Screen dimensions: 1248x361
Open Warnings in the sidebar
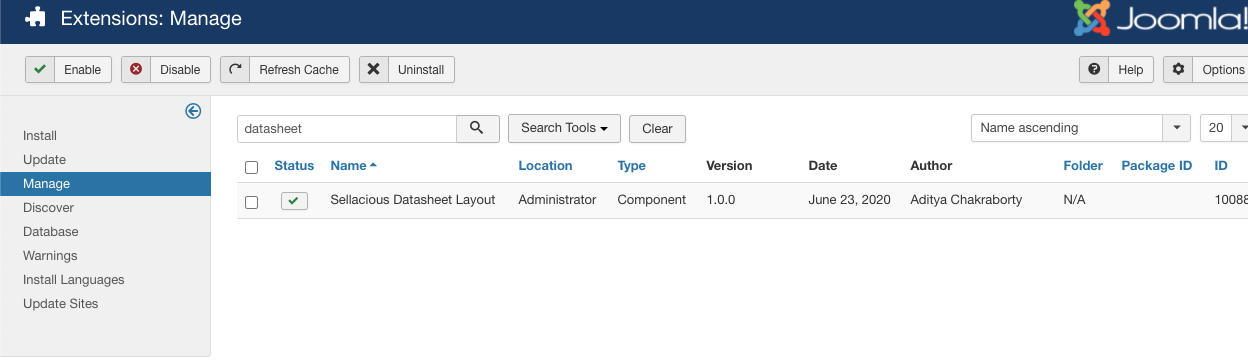50,256
